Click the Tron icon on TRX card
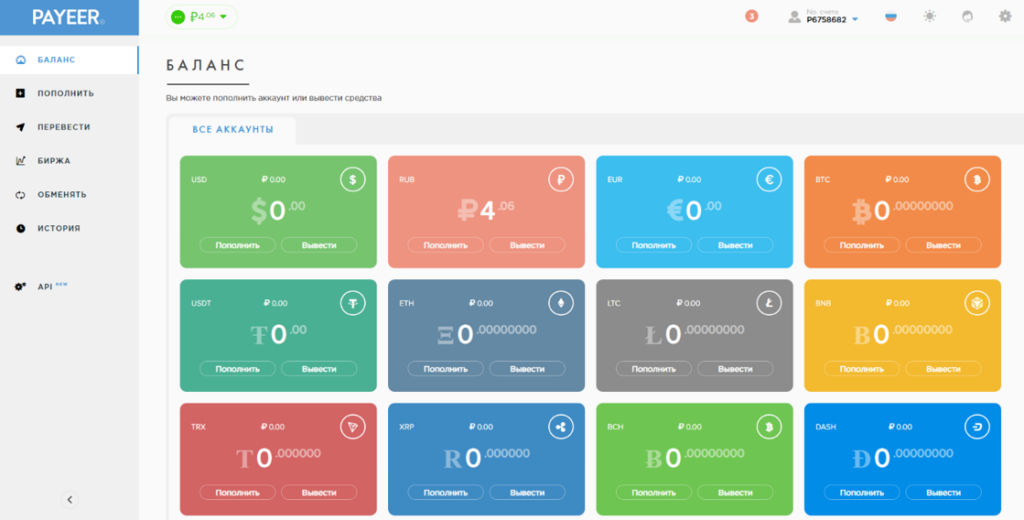Image resolution: width=1024 pixels, height=520 pixels. (x=353, y=427)
